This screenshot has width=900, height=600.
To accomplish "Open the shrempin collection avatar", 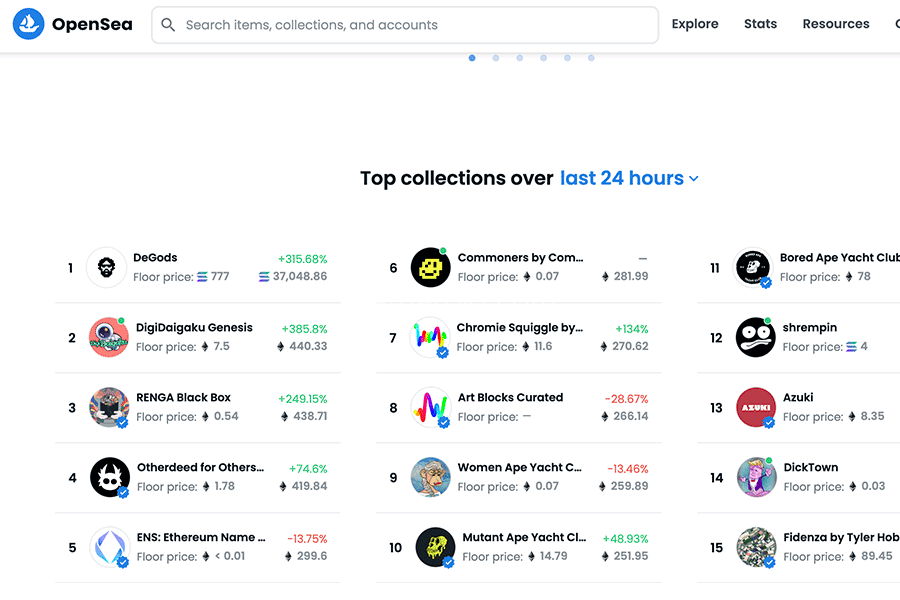I will pyautogui.click(x=755, y=338).
